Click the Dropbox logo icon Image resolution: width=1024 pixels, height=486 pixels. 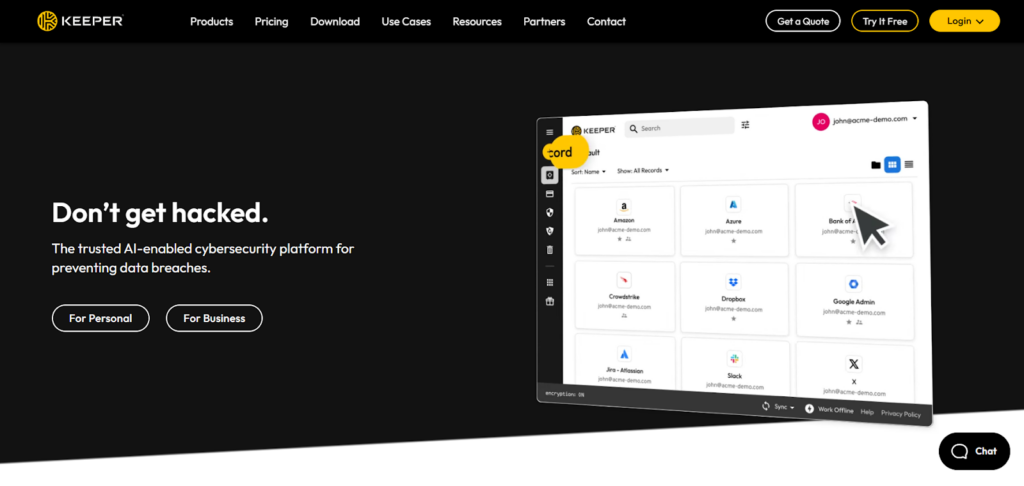pos(733,282)
